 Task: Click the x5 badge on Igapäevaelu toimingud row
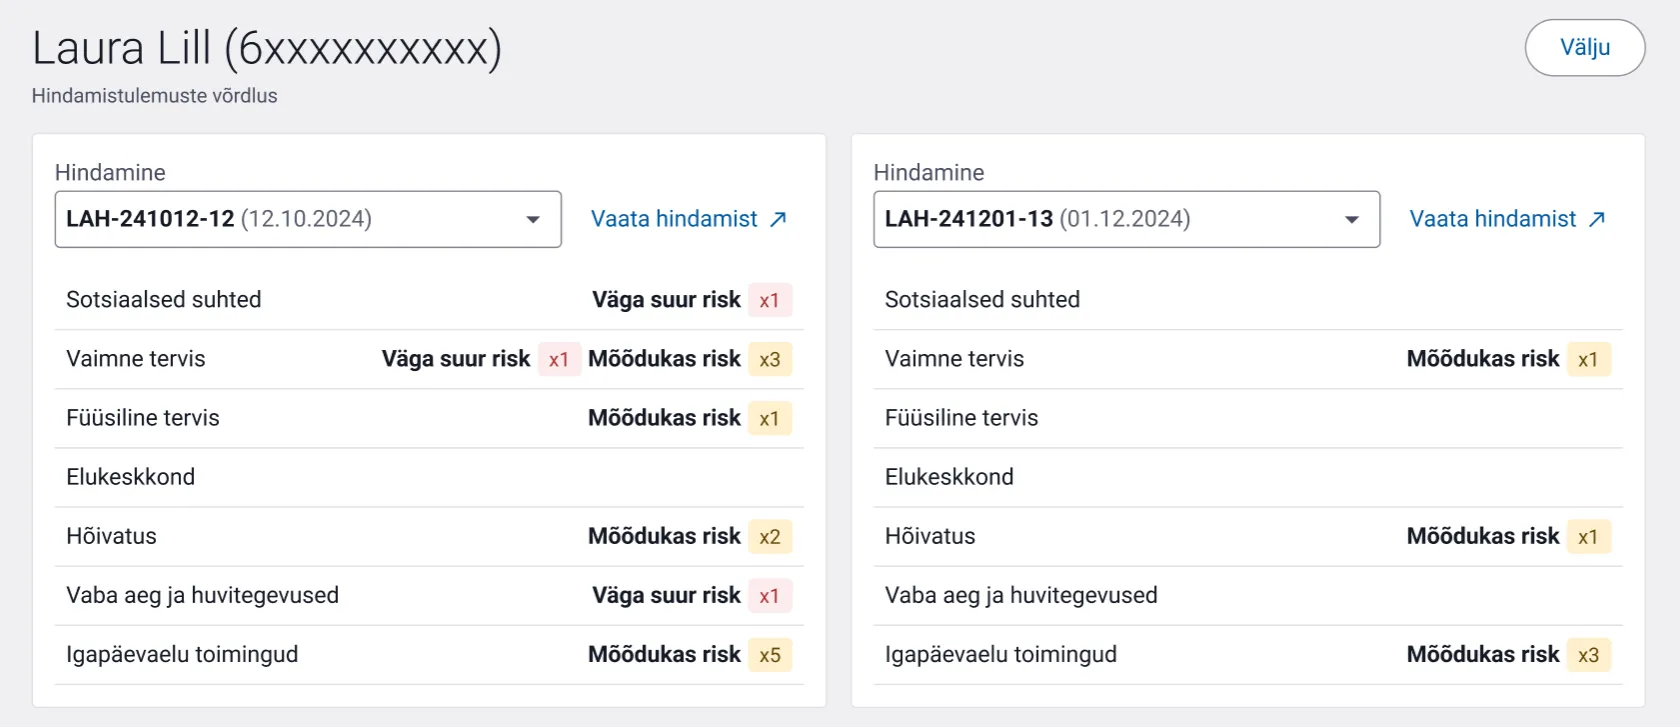pyautogui.click(x=770, y=655)
